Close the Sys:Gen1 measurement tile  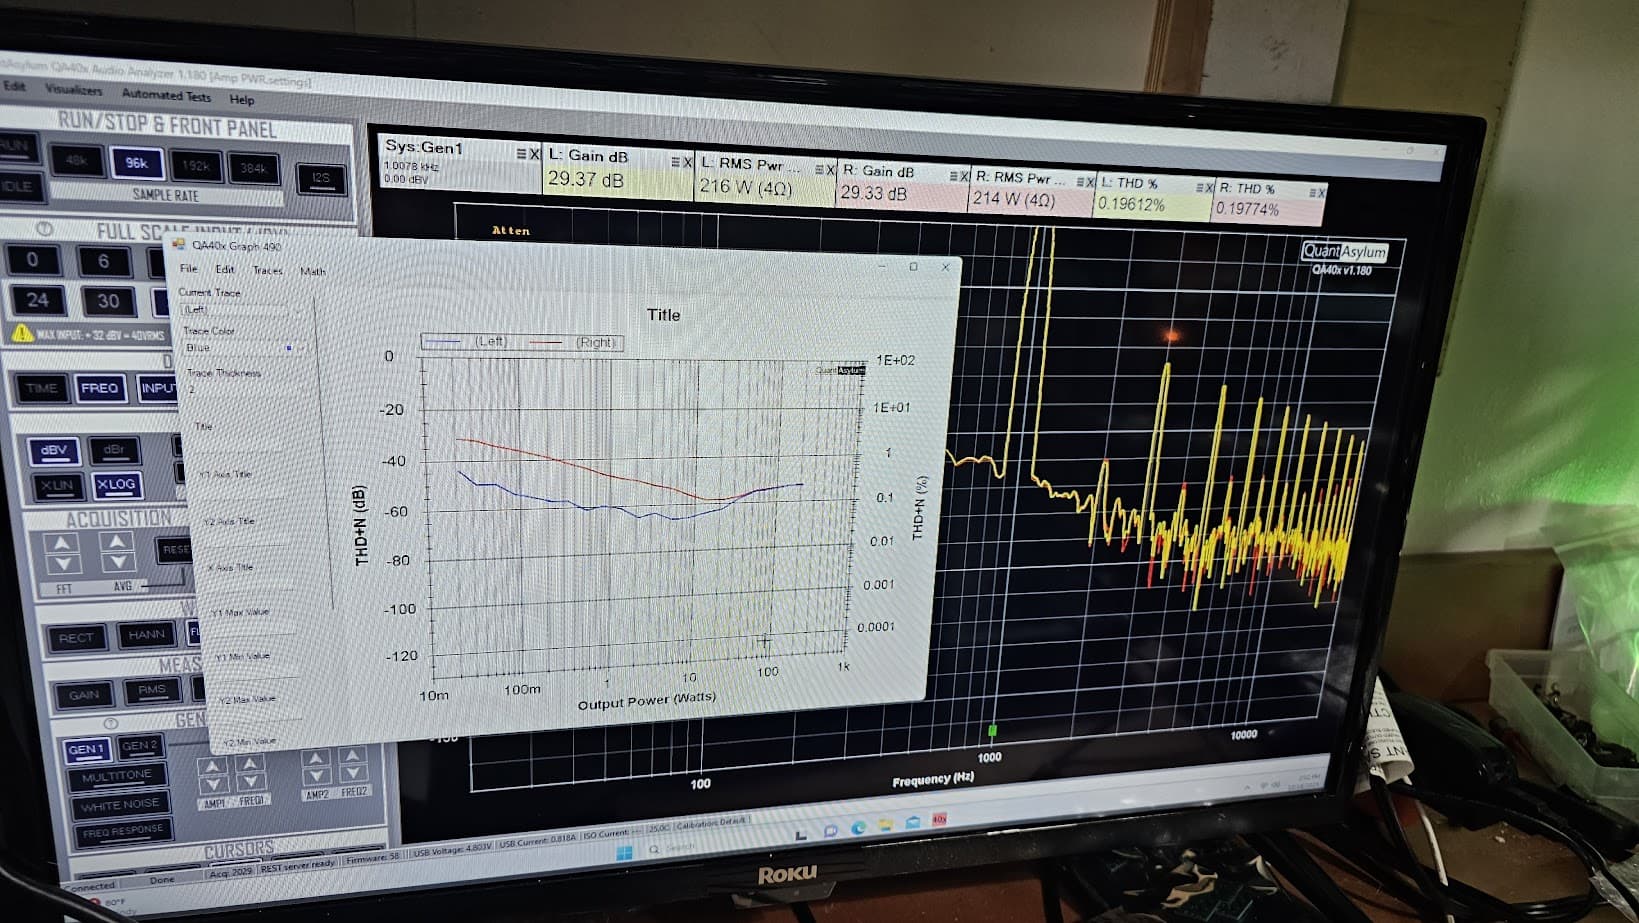tap(534, 154)
